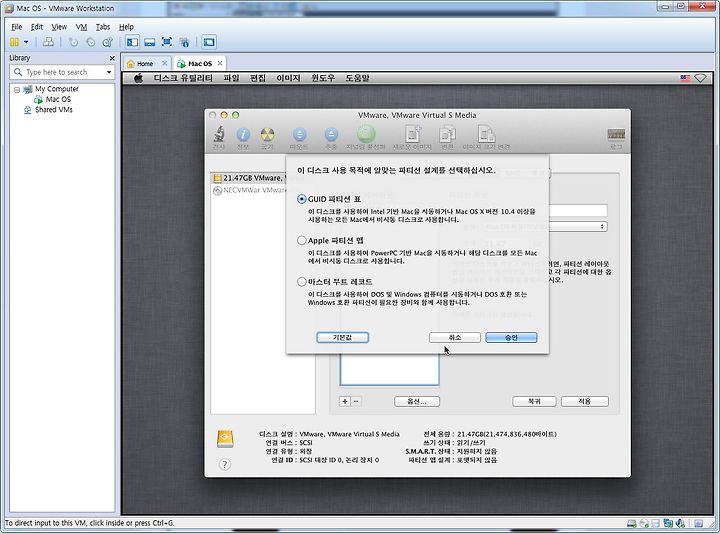Click the US flag input source icon

click(685, 78)
